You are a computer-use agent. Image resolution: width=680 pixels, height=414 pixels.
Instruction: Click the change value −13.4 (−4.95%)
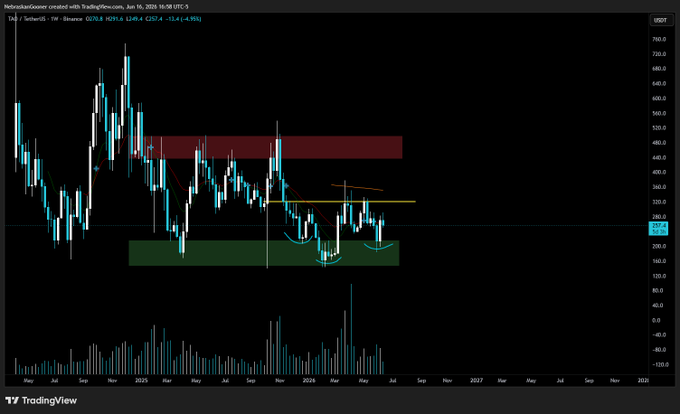184,19
